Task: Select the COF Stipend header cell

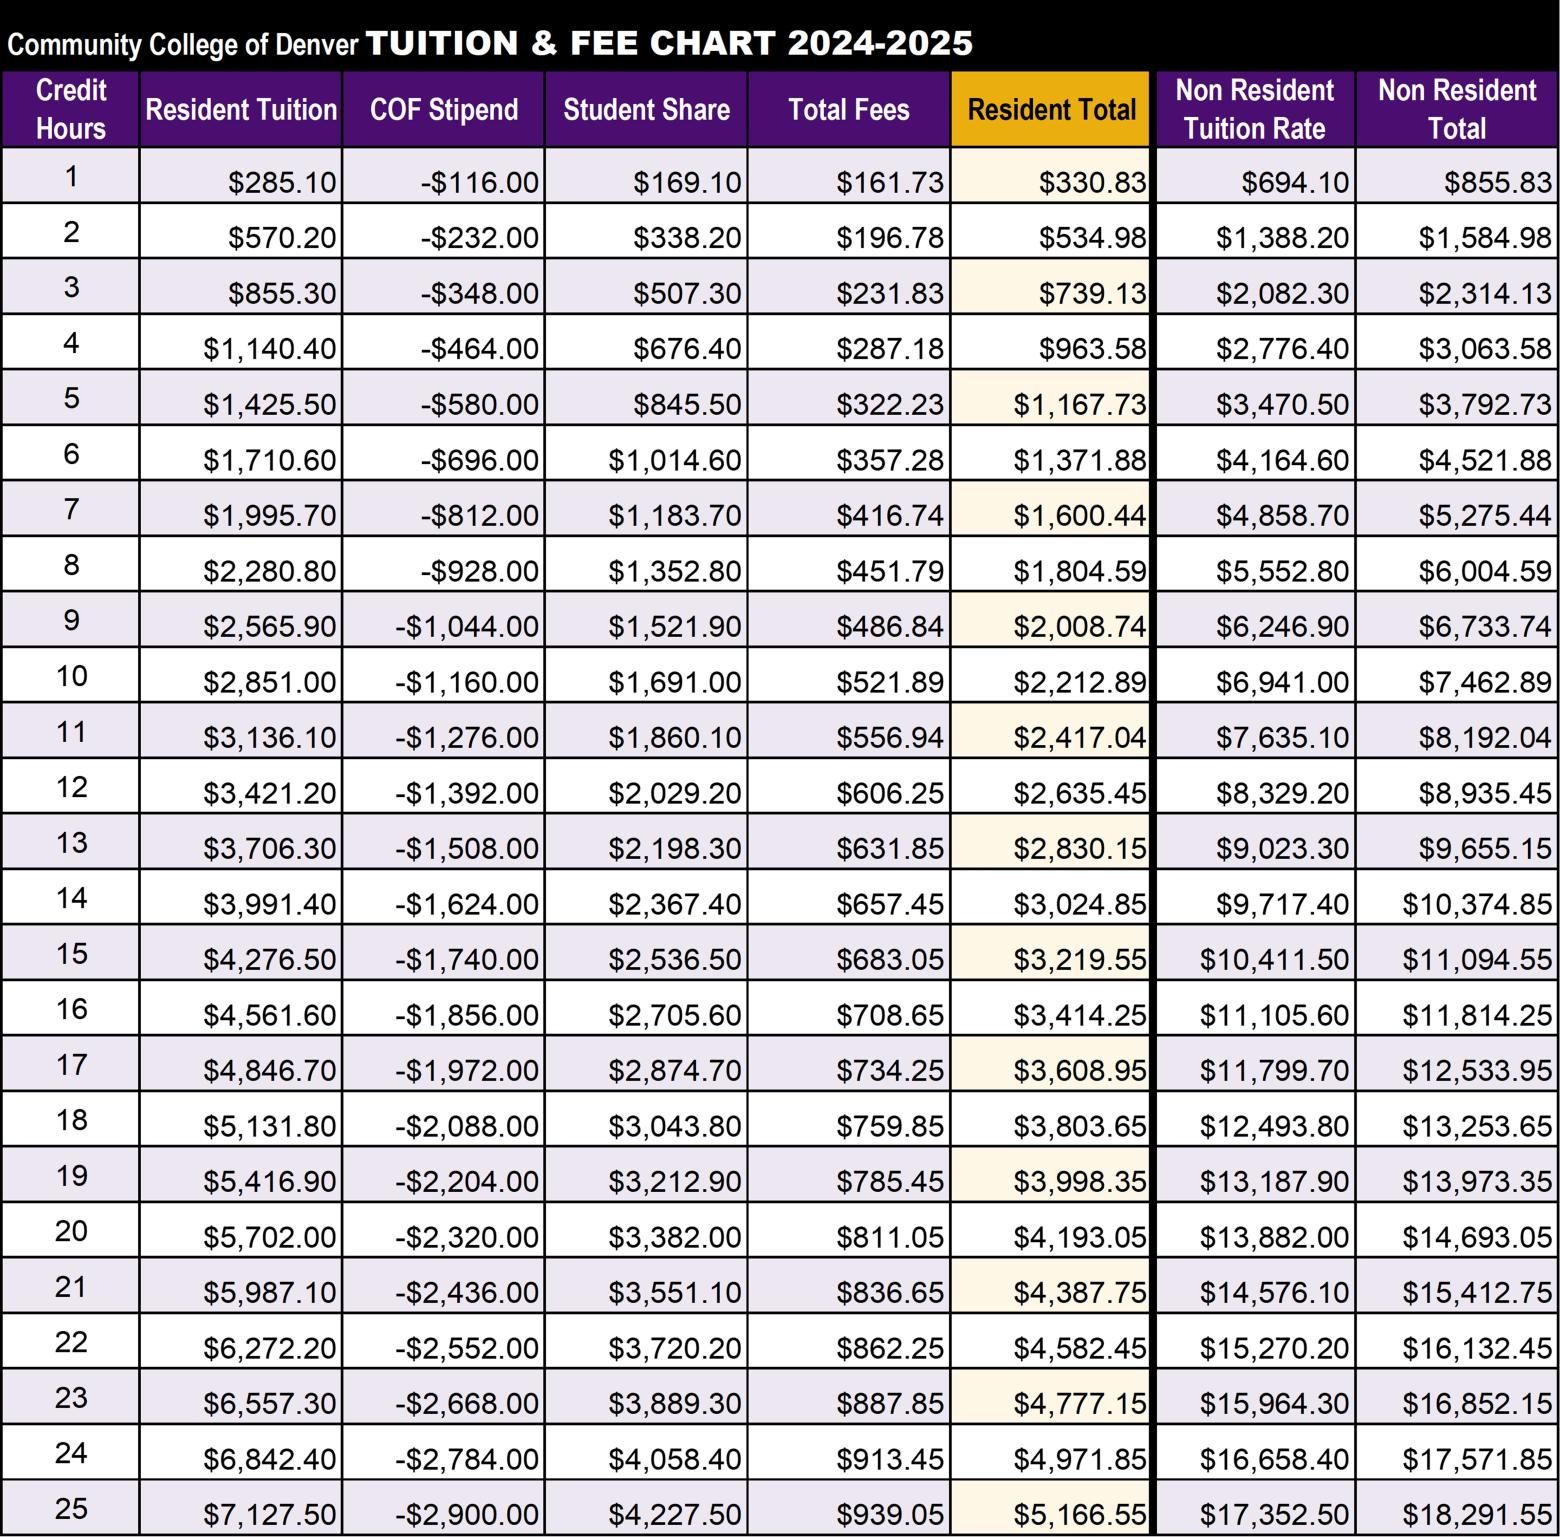Action: pyautogui.click(x=444, y=109)
